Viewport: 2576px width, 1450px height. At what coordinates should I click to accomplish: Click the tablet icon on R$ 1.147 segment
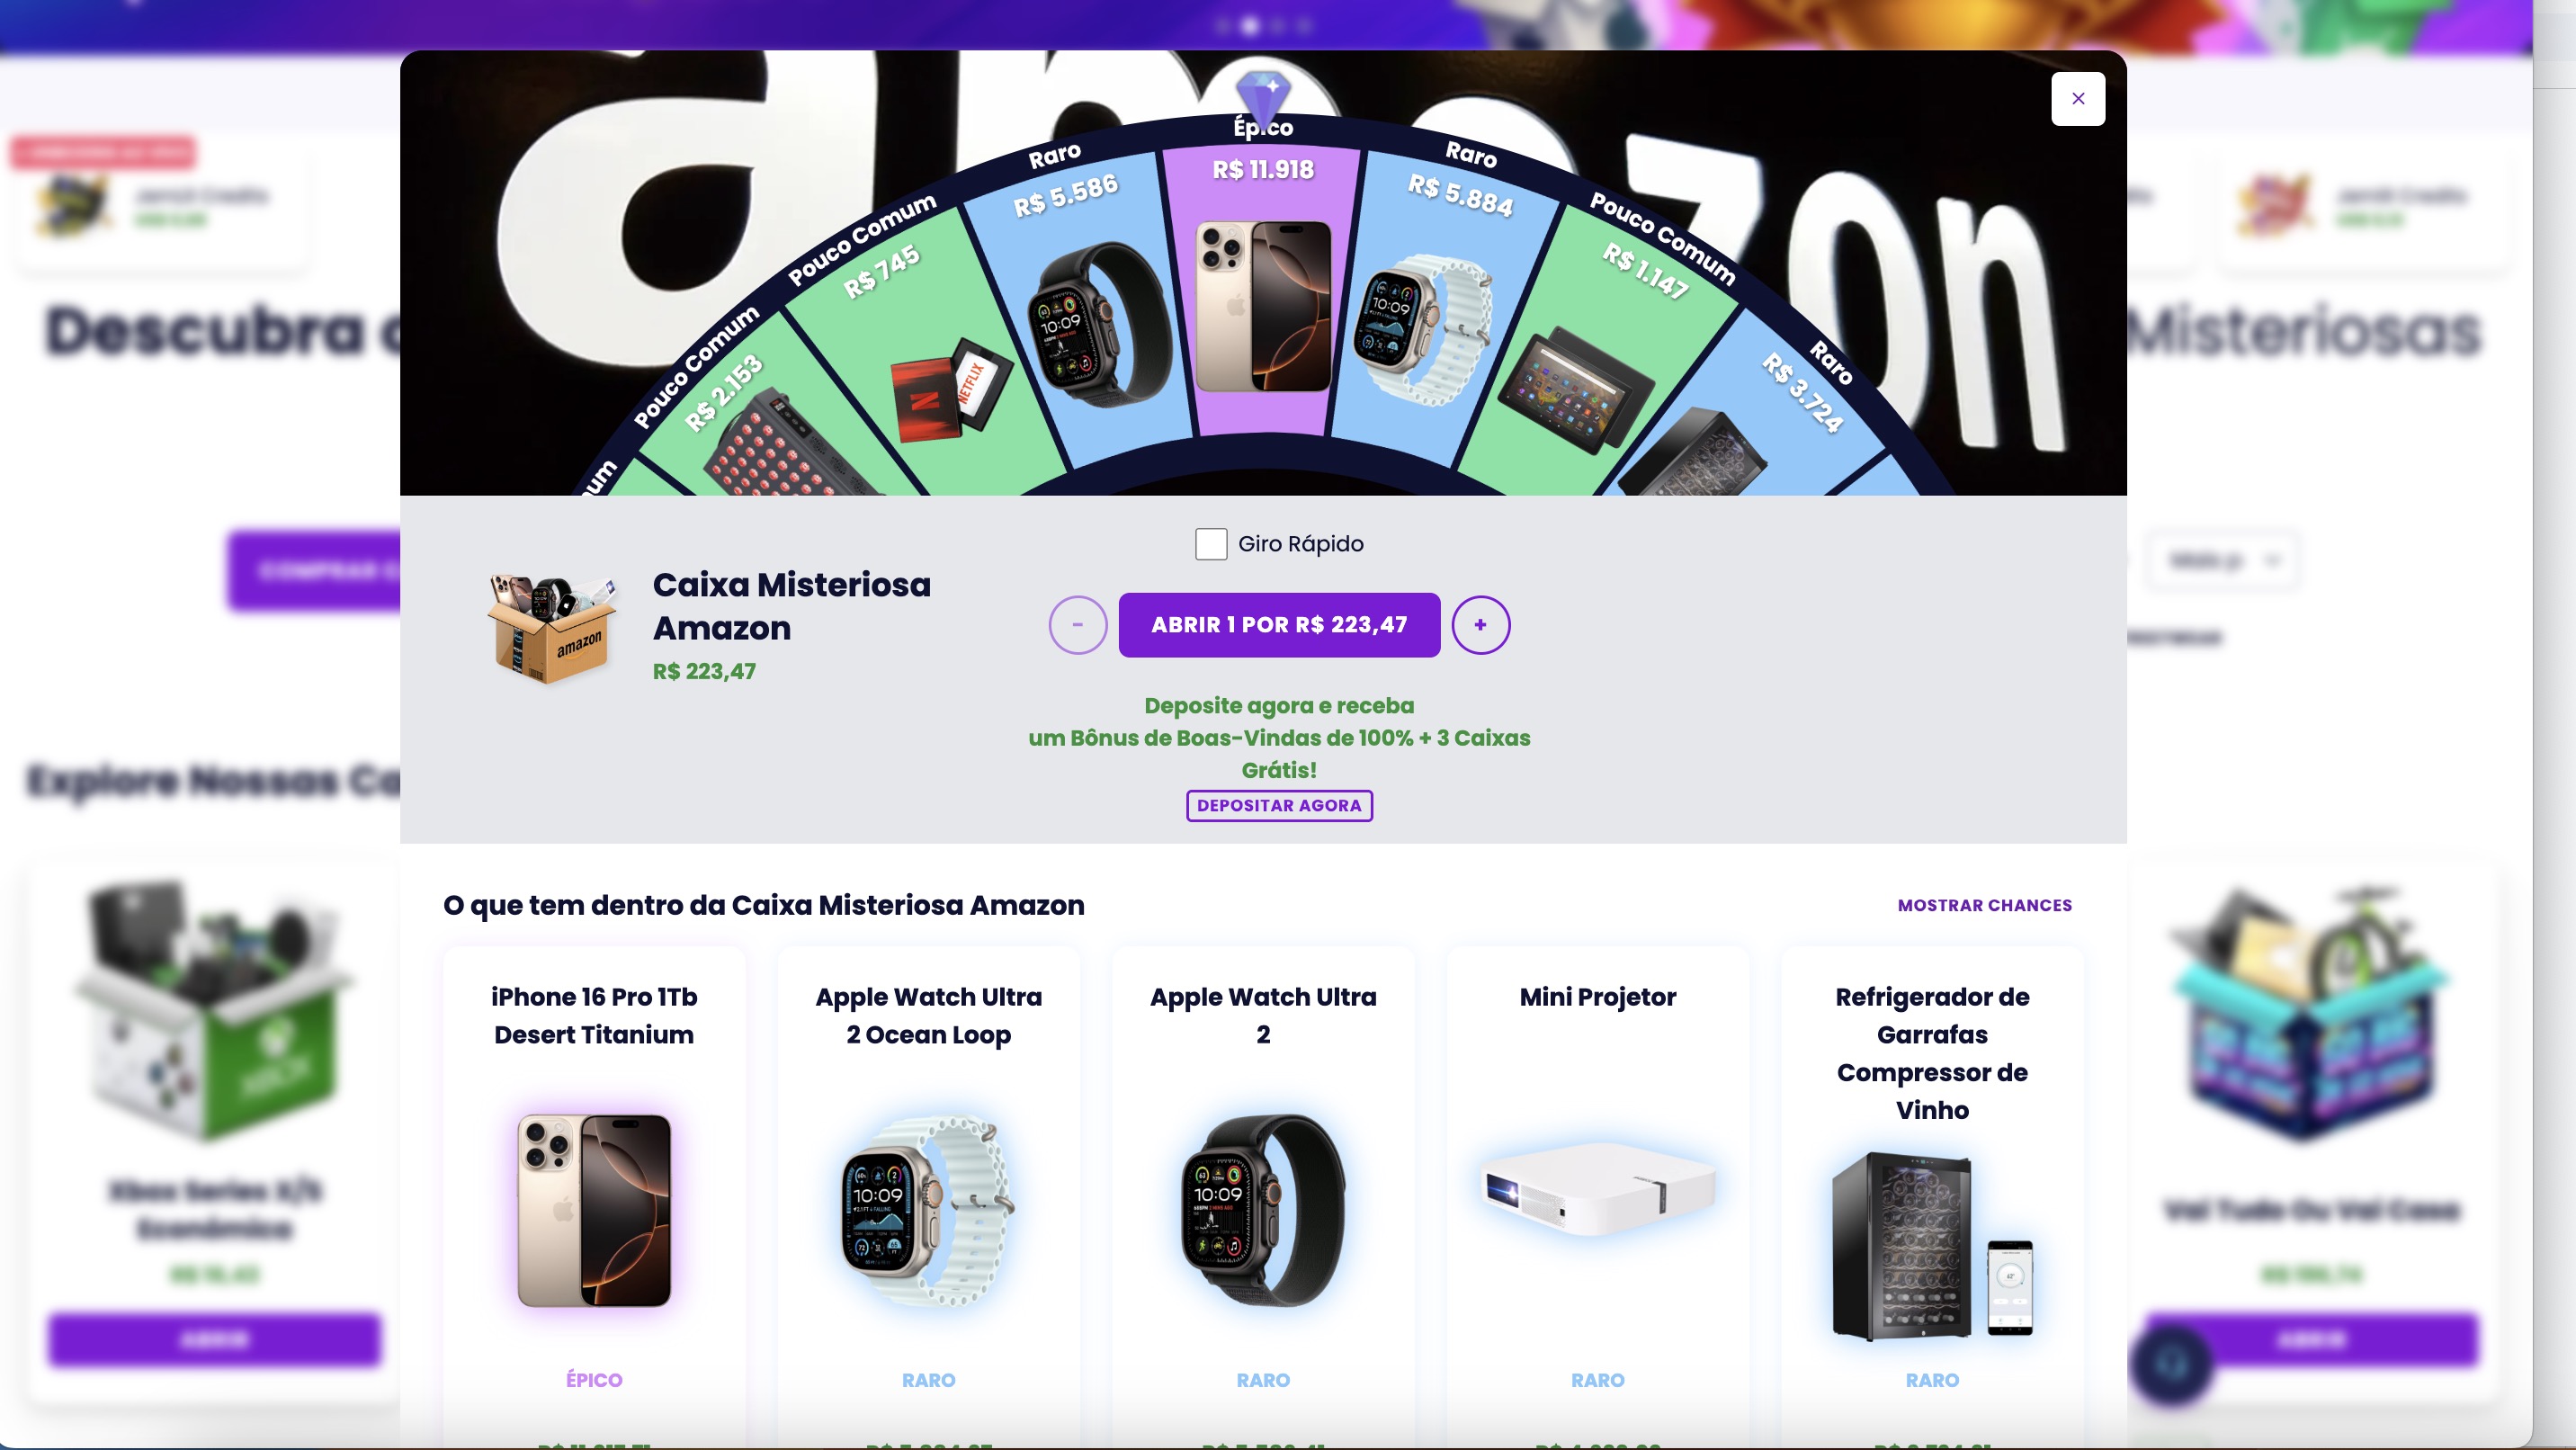tap(1575, 390)
